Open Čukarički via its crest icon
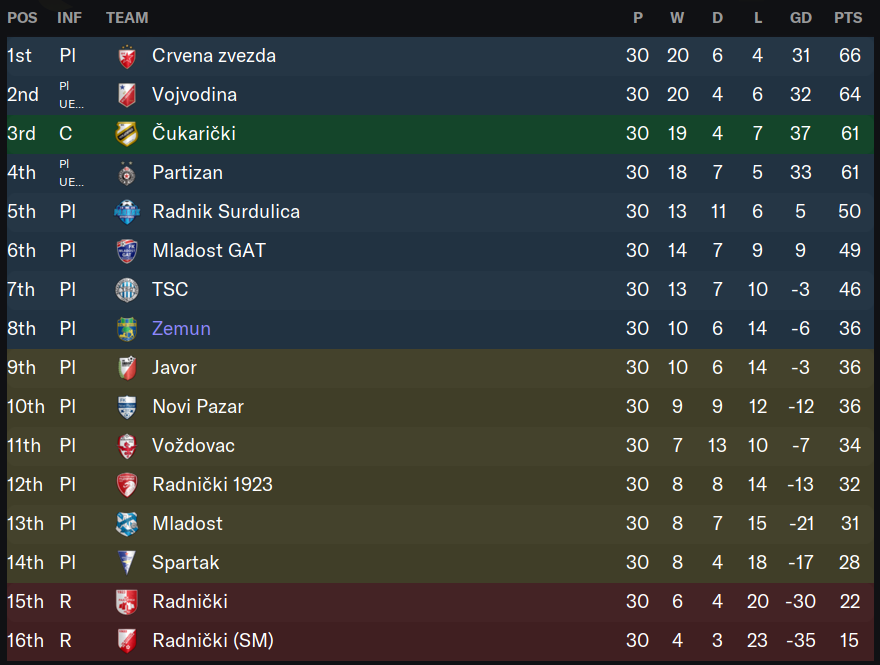The width and height of the screenshot is (880, 665). [127, 134]
